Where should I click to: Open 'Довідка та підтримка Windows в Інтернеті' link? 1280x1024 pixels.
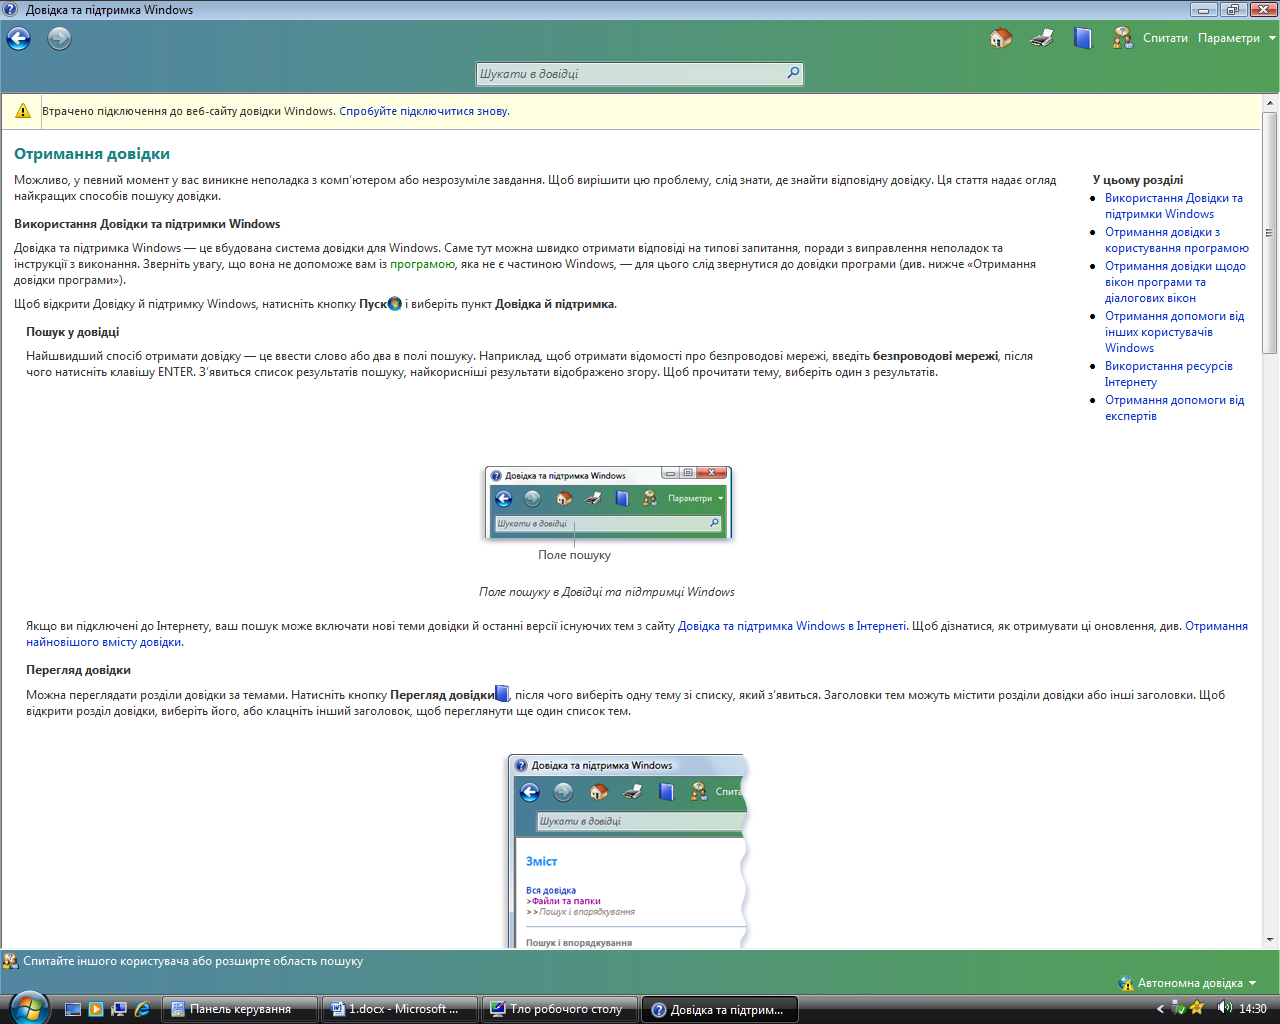(x=792, y=626)
